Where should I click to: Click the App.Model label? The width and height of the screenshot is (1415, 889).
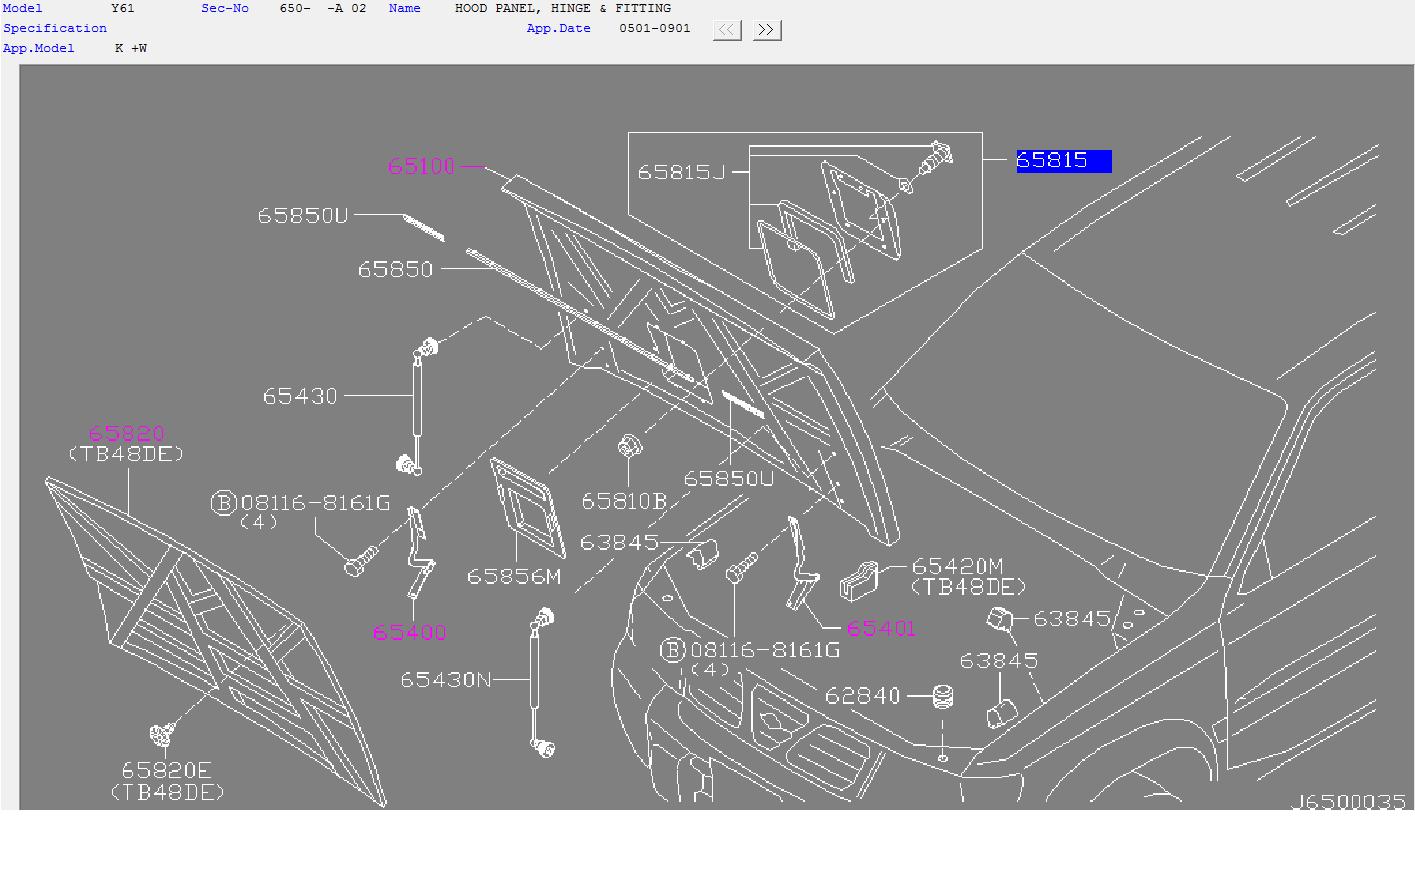[x=39, y=48]
